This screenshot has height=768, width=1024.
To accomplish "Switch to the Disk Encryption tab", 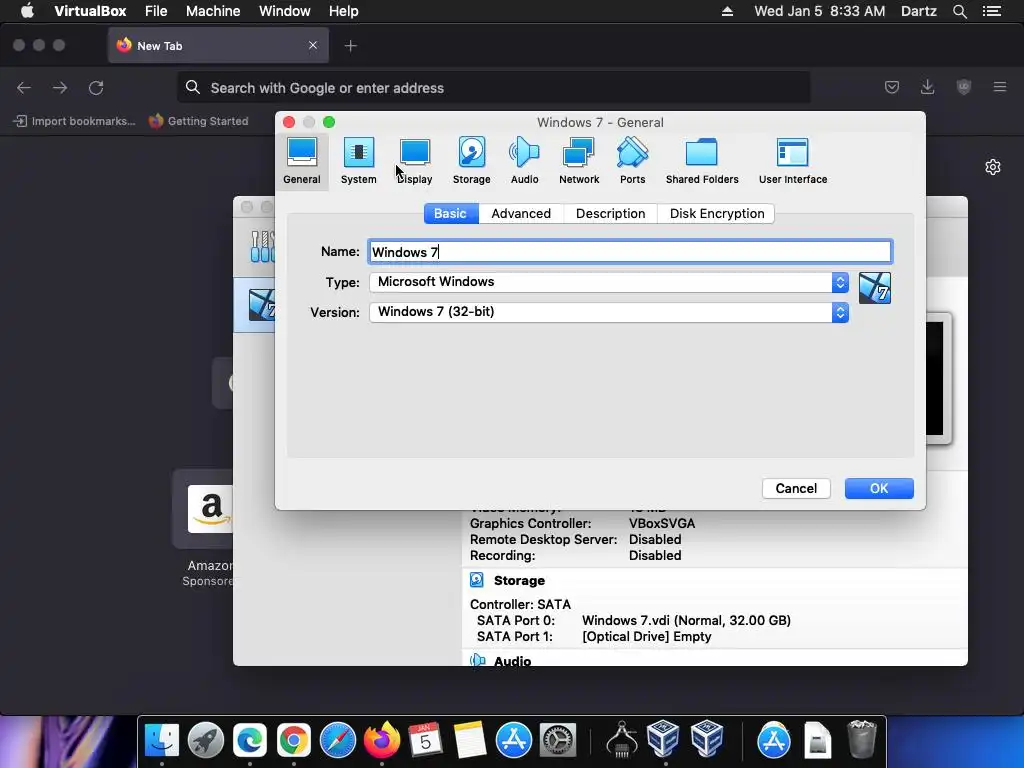I will 716,214.
